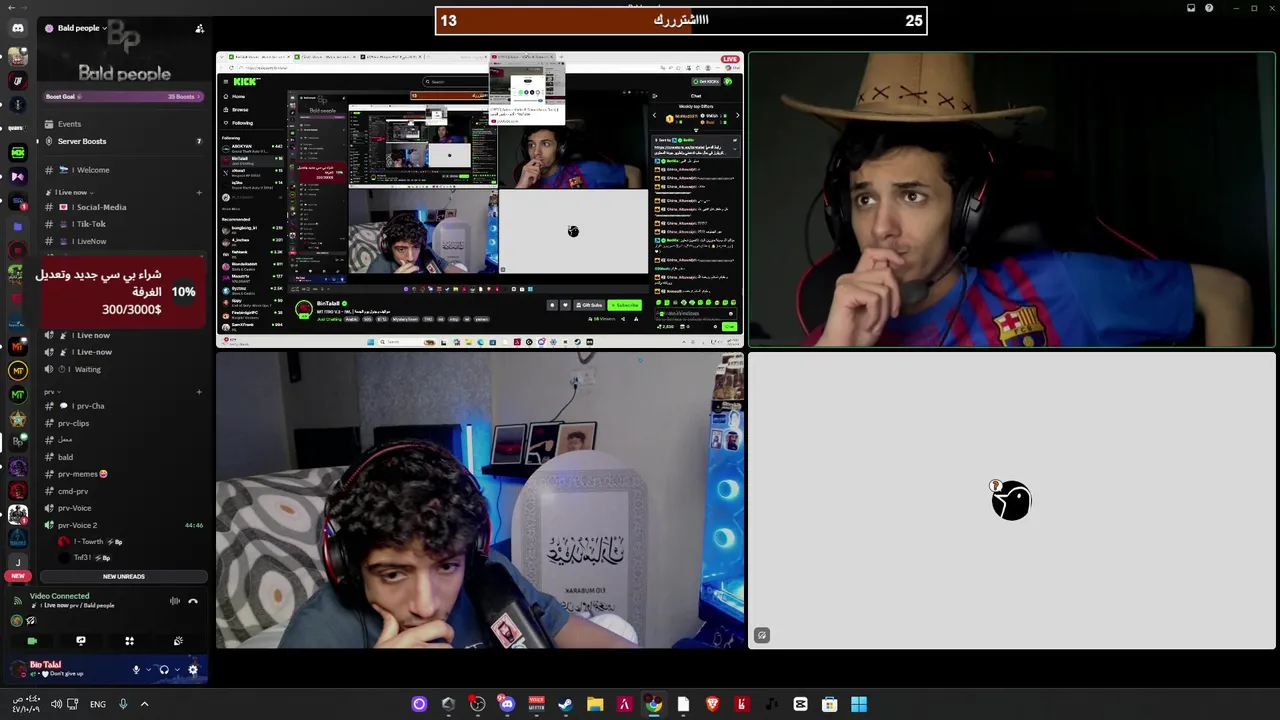Screen dimensions: 1280x720
Task: Open Steam from the taskbar
Action: (x=565, y=704)
